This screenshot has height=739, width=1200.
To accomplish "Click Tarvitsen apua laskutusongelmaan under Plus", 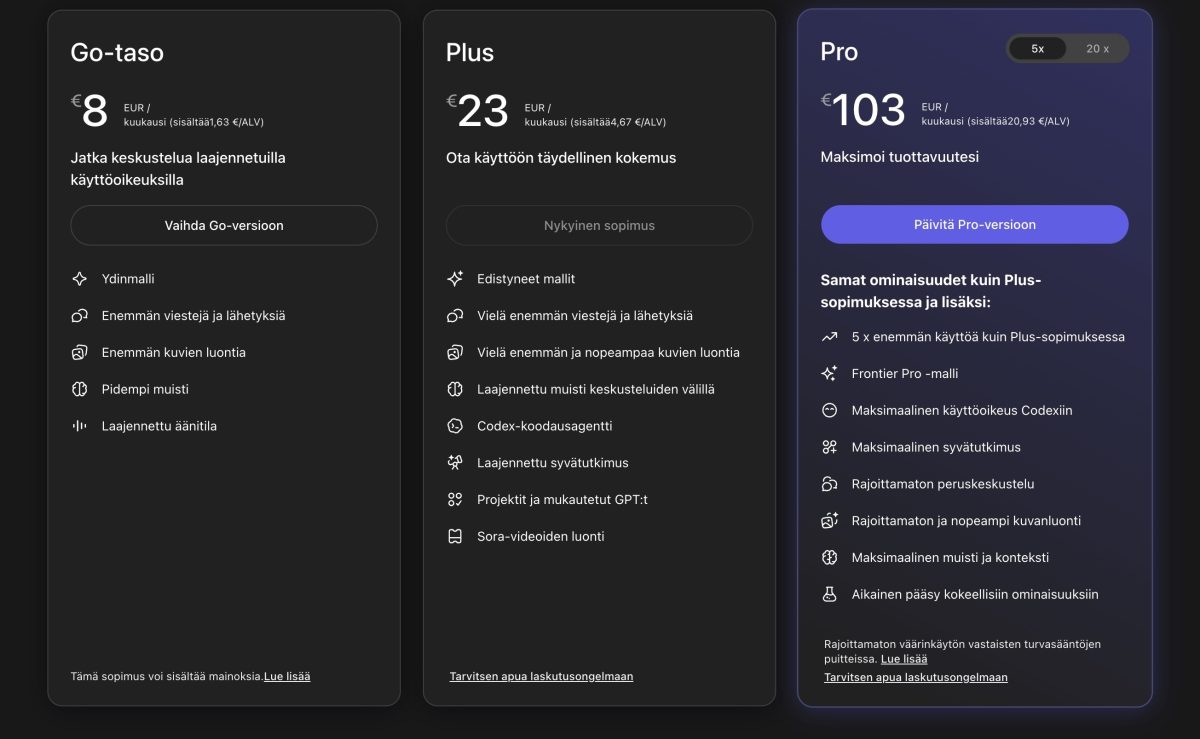I will 543,676.
